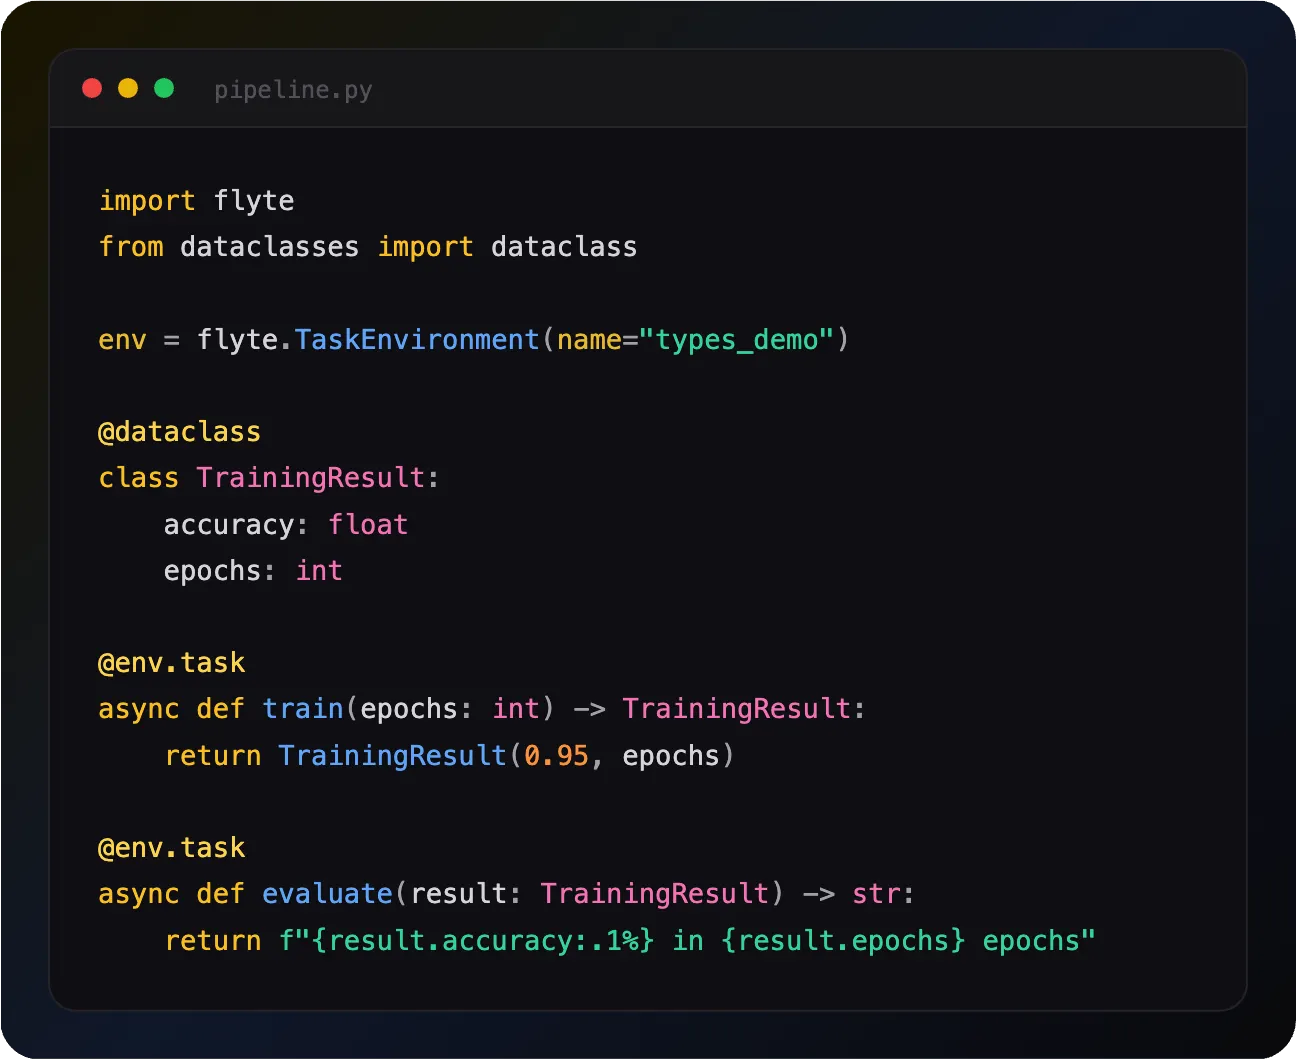
Task: Click the @env.task decorator above evaluate
Action: tap(172, 848)
